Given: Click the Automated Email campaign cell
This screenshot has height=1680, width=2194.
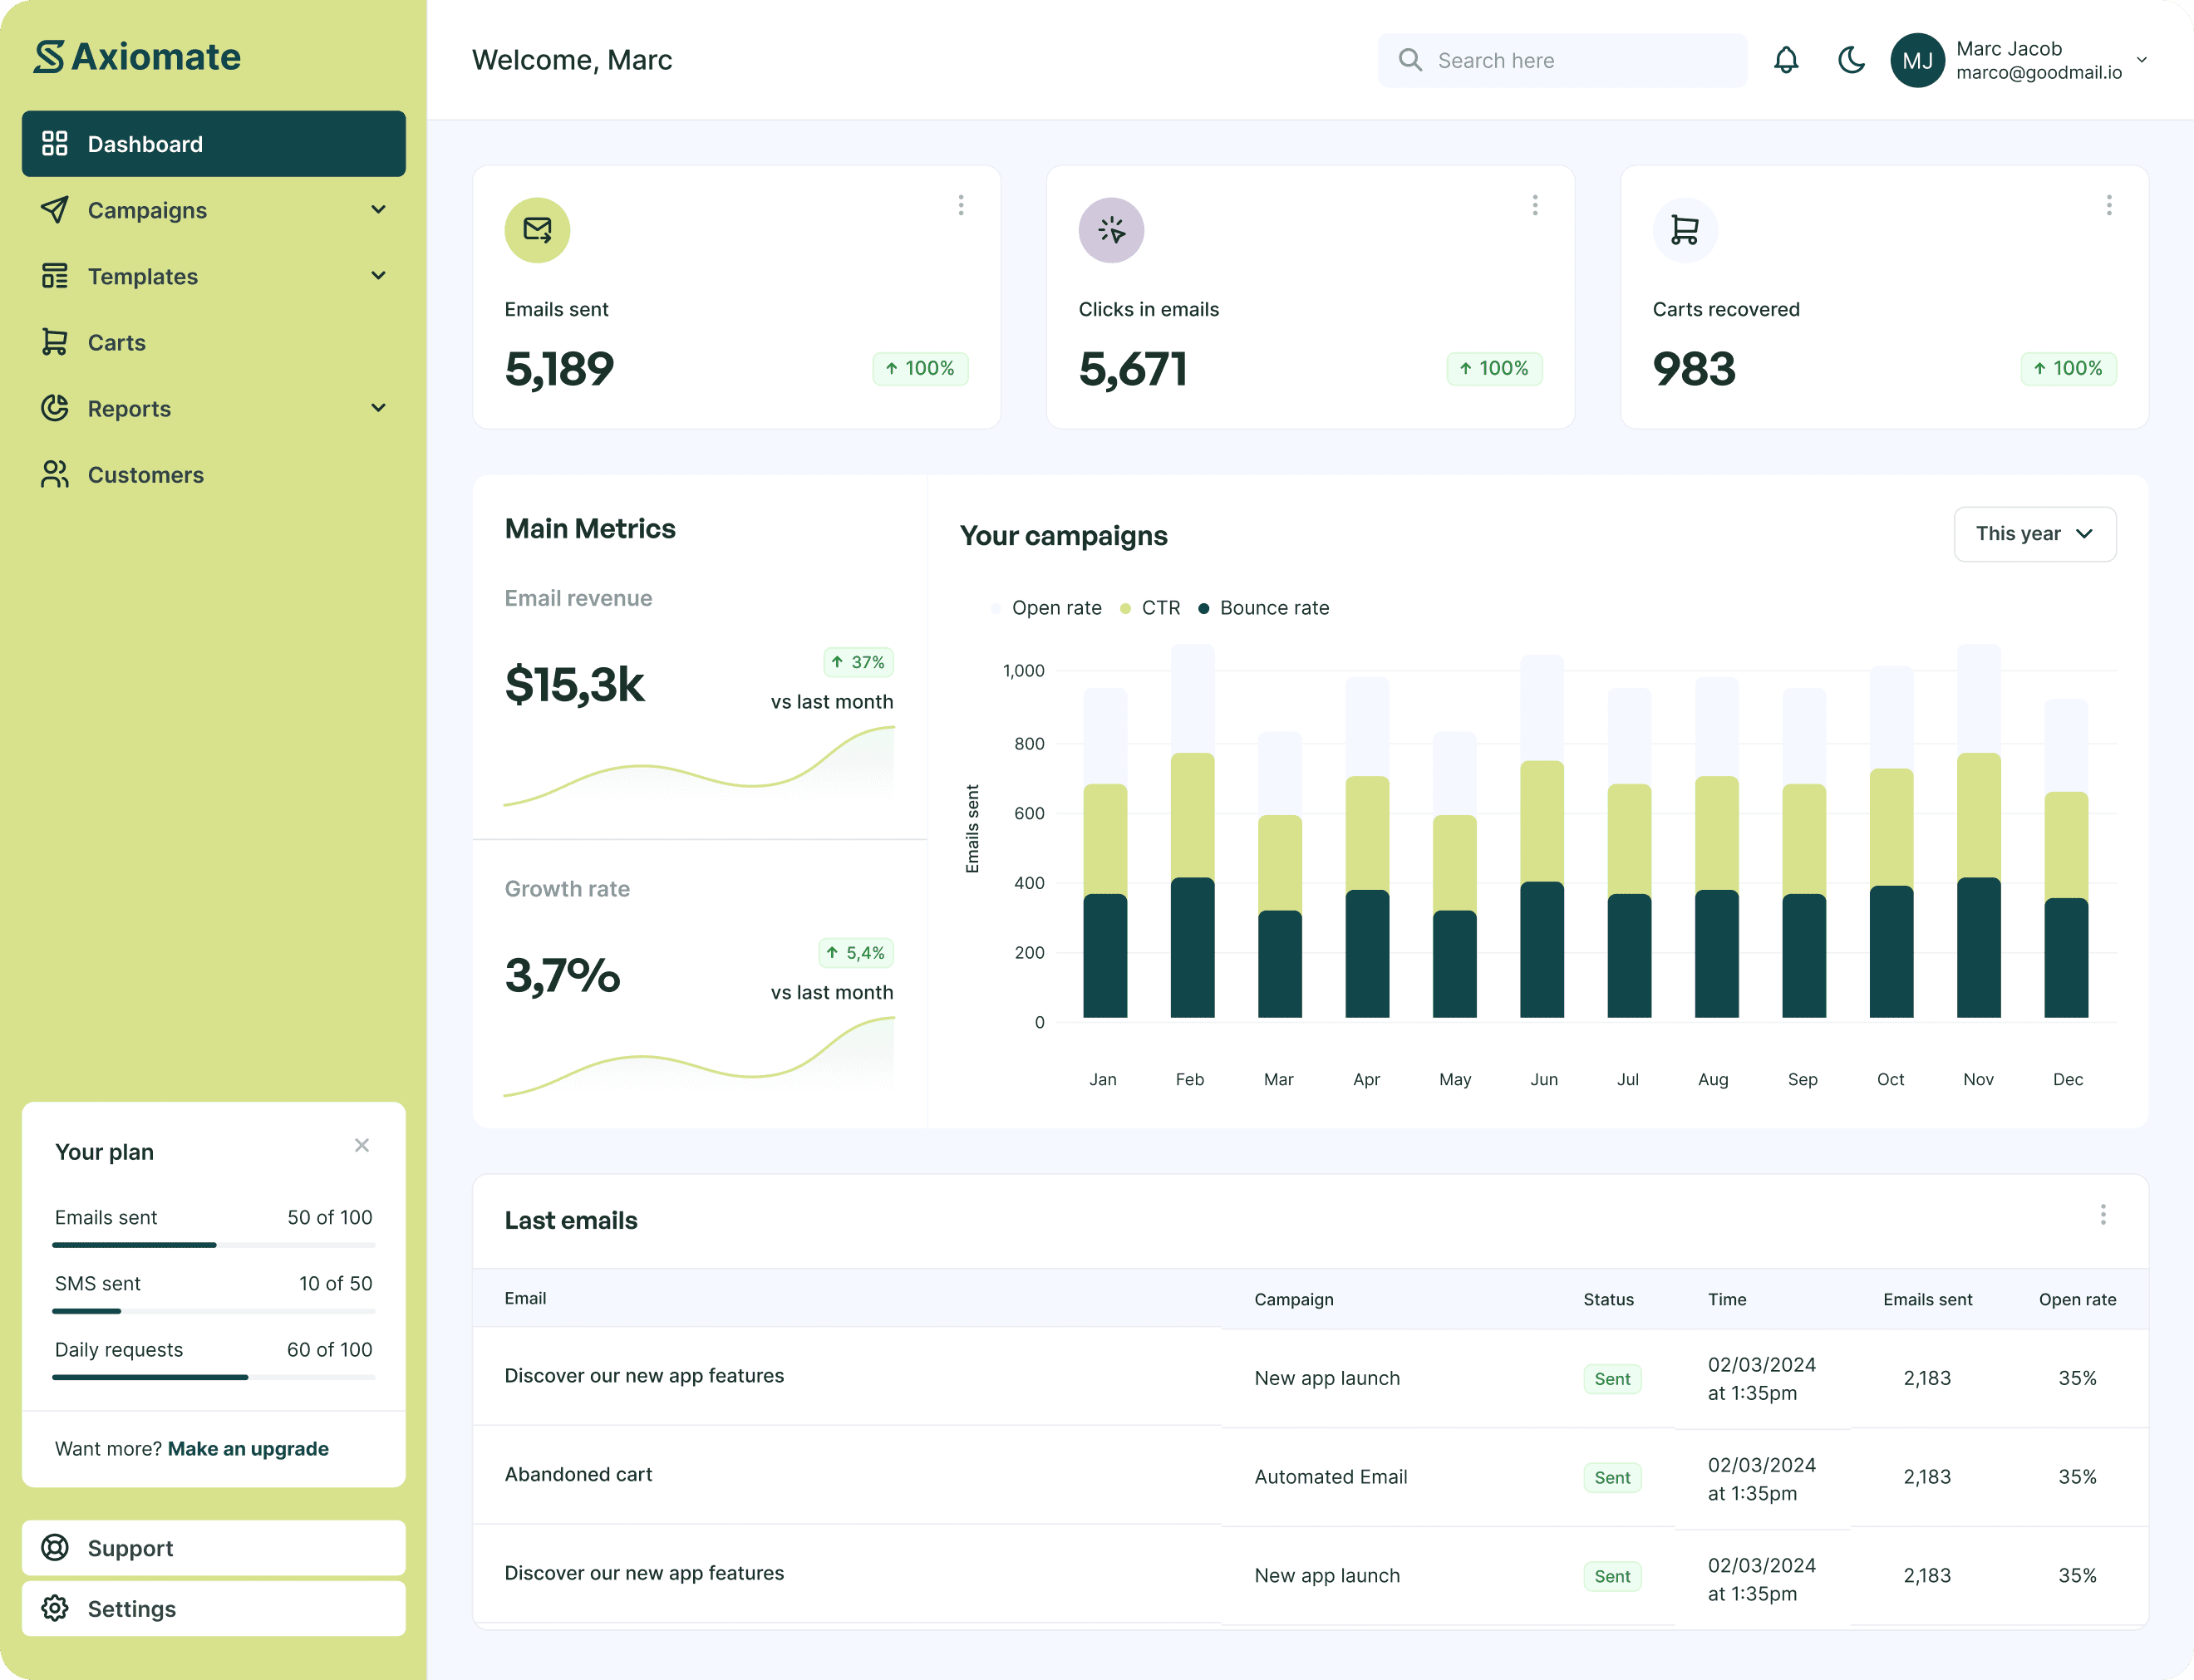Looking at the screenshot, I should (1330, 1477).
